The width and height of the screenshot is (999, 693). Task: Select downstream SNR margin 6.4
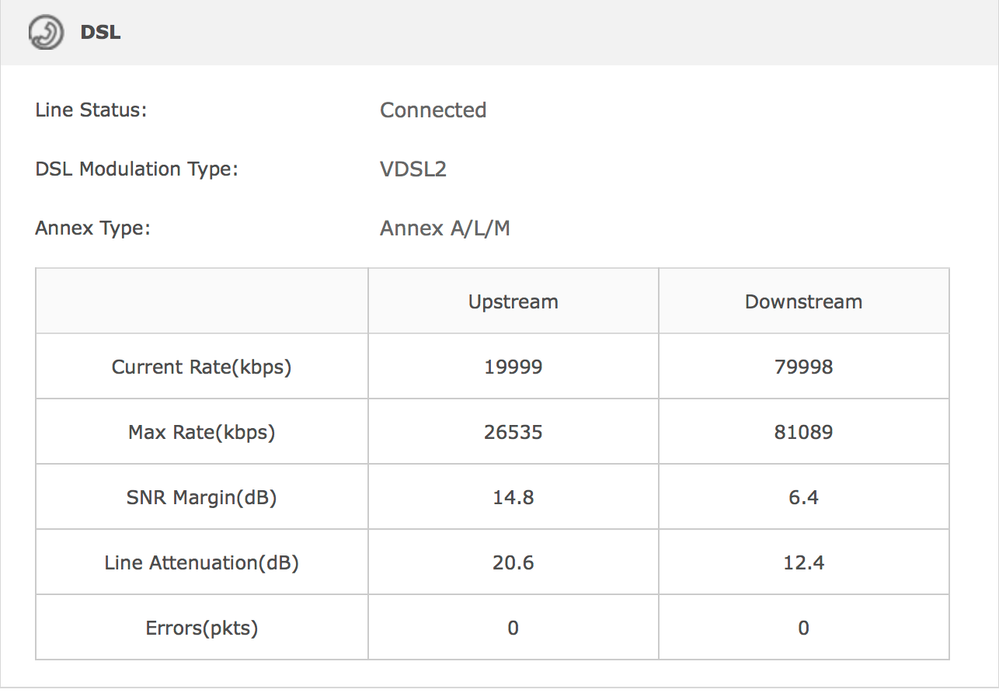[x=803, y=497]
